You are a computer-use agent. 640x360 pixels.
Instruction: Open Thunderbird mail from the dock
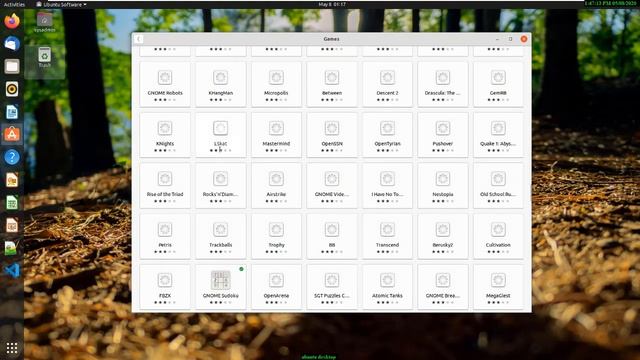pyautogui.click(x=12, y=43)
